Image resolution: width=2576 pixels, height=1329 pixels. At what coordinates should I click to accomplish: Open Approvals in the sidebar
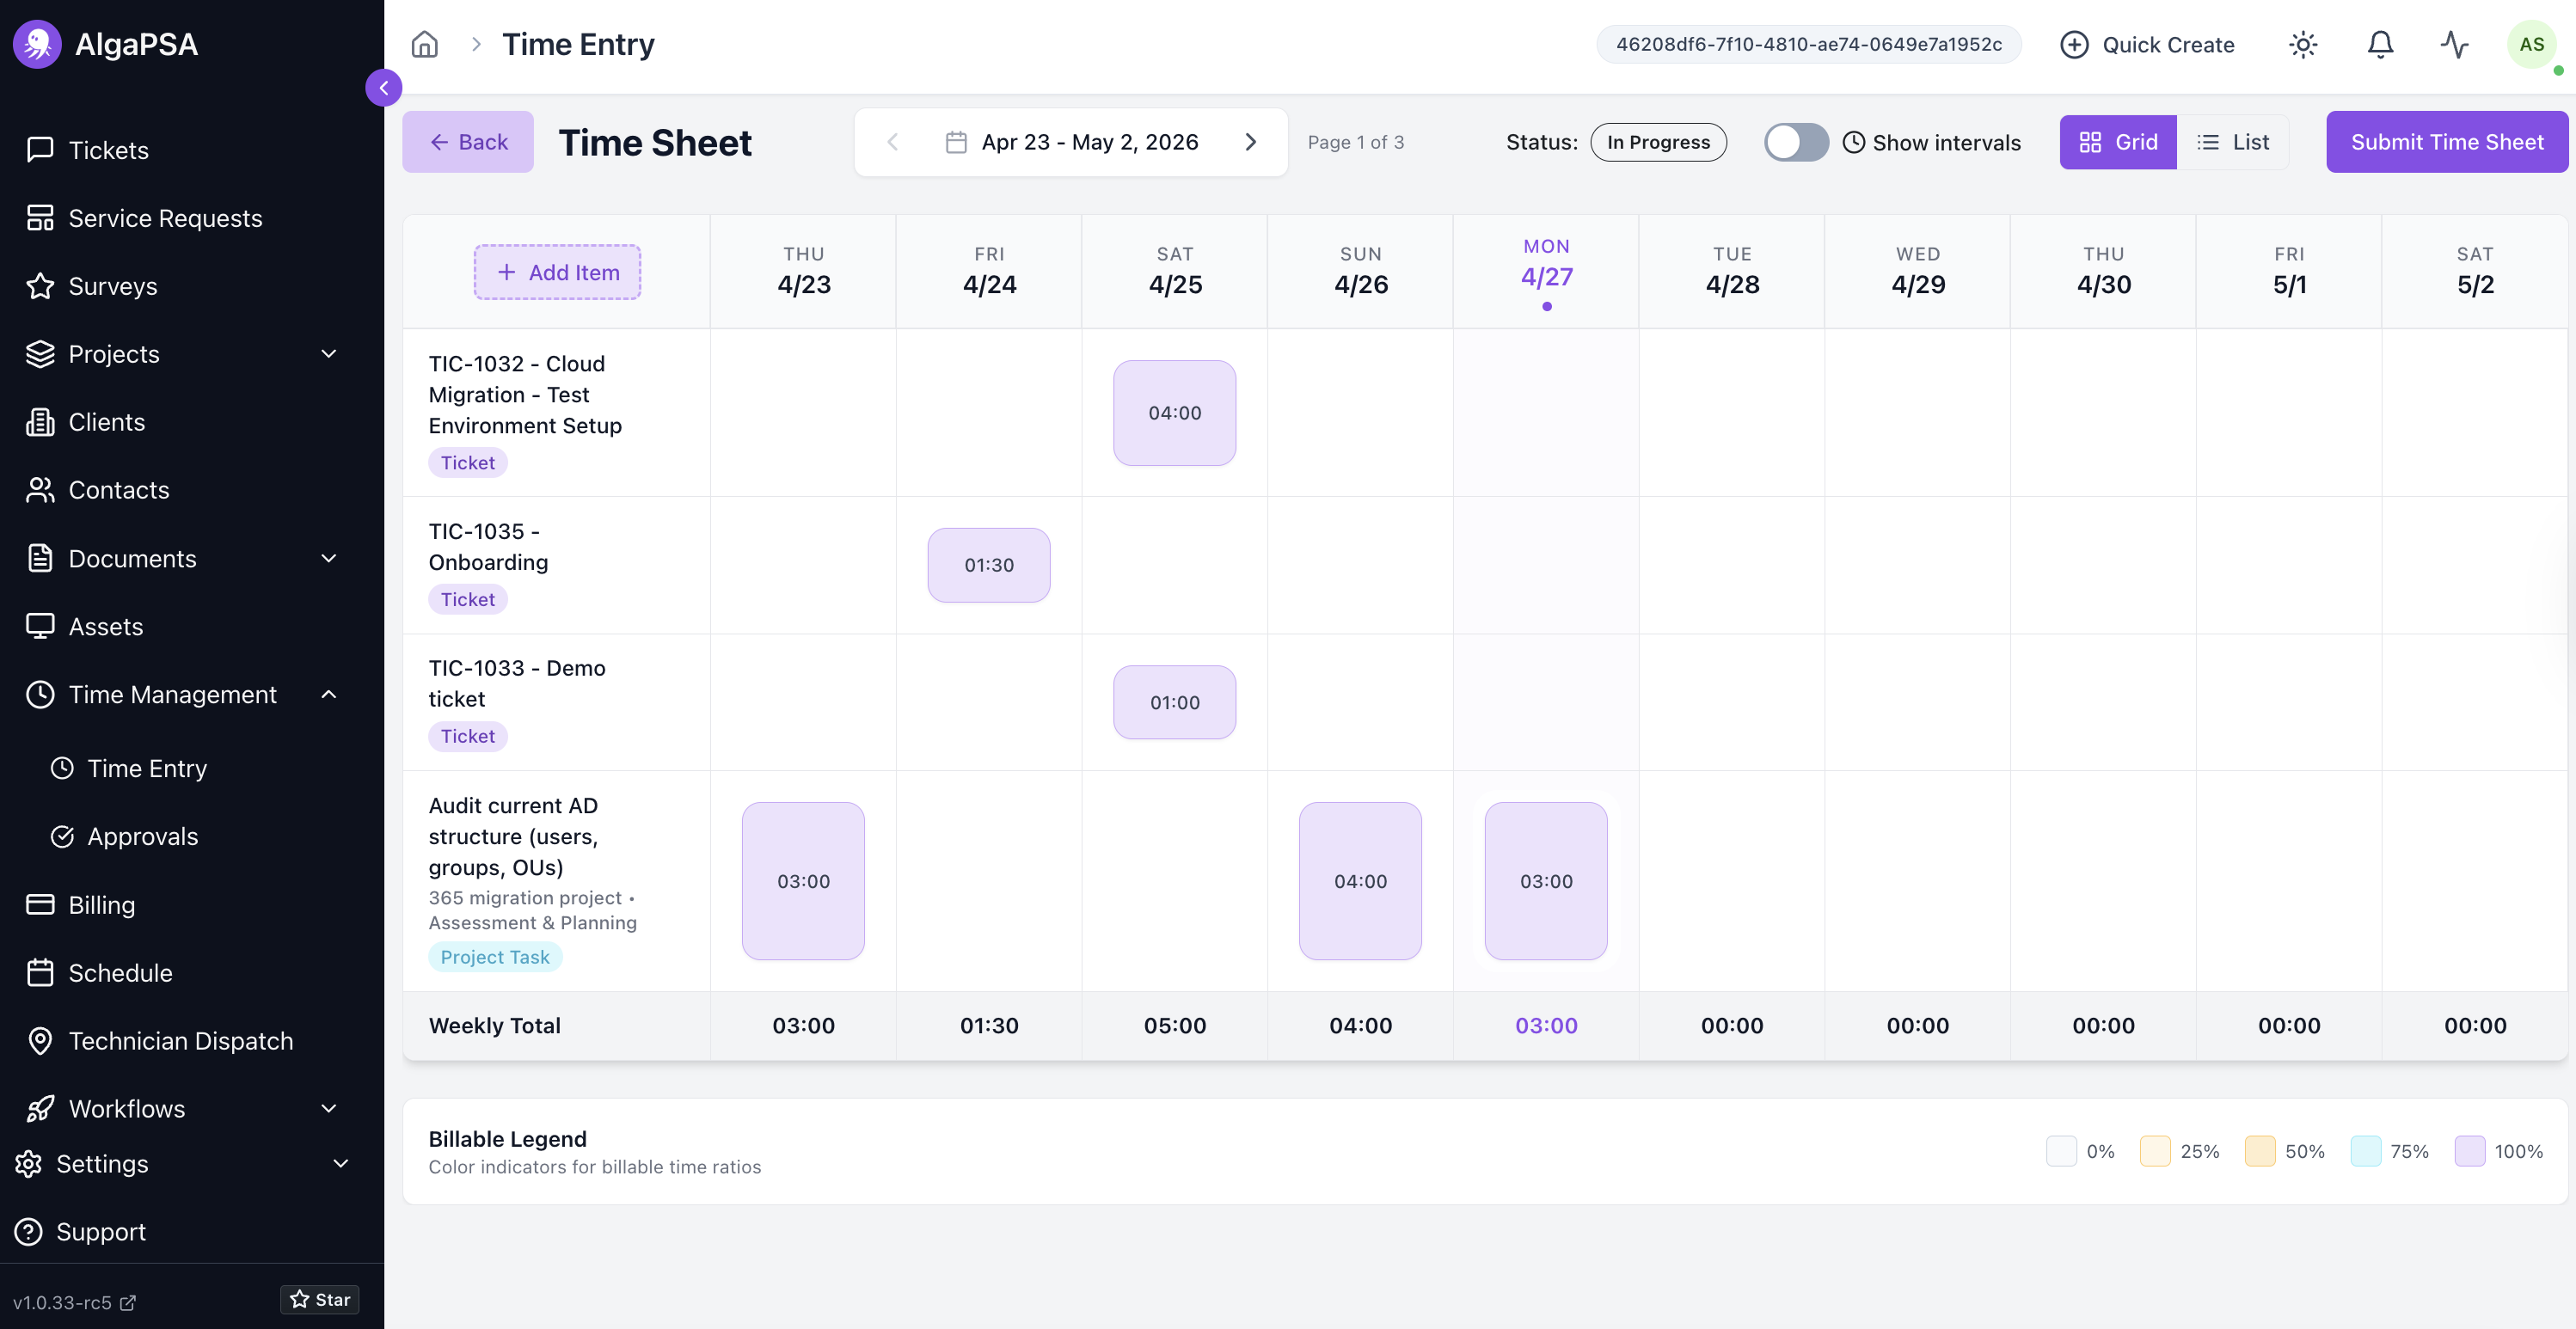point(142,836)
